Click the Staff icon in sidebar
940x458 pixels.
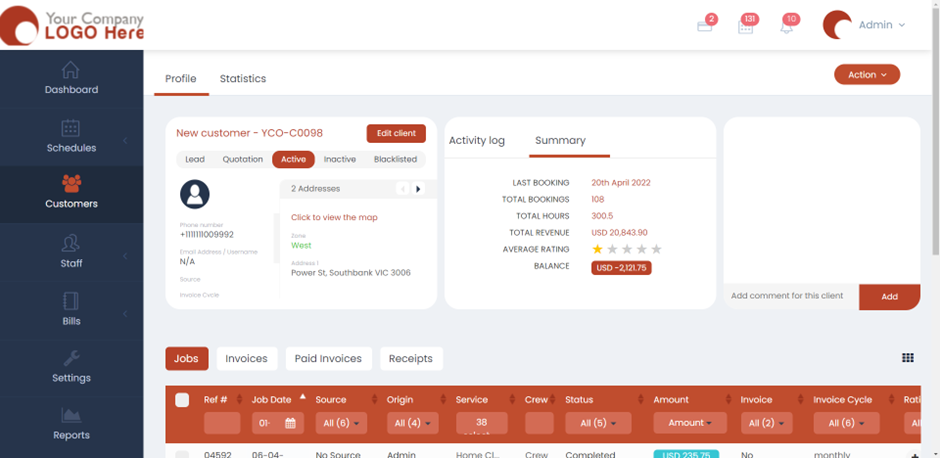(x=70, y=243)
